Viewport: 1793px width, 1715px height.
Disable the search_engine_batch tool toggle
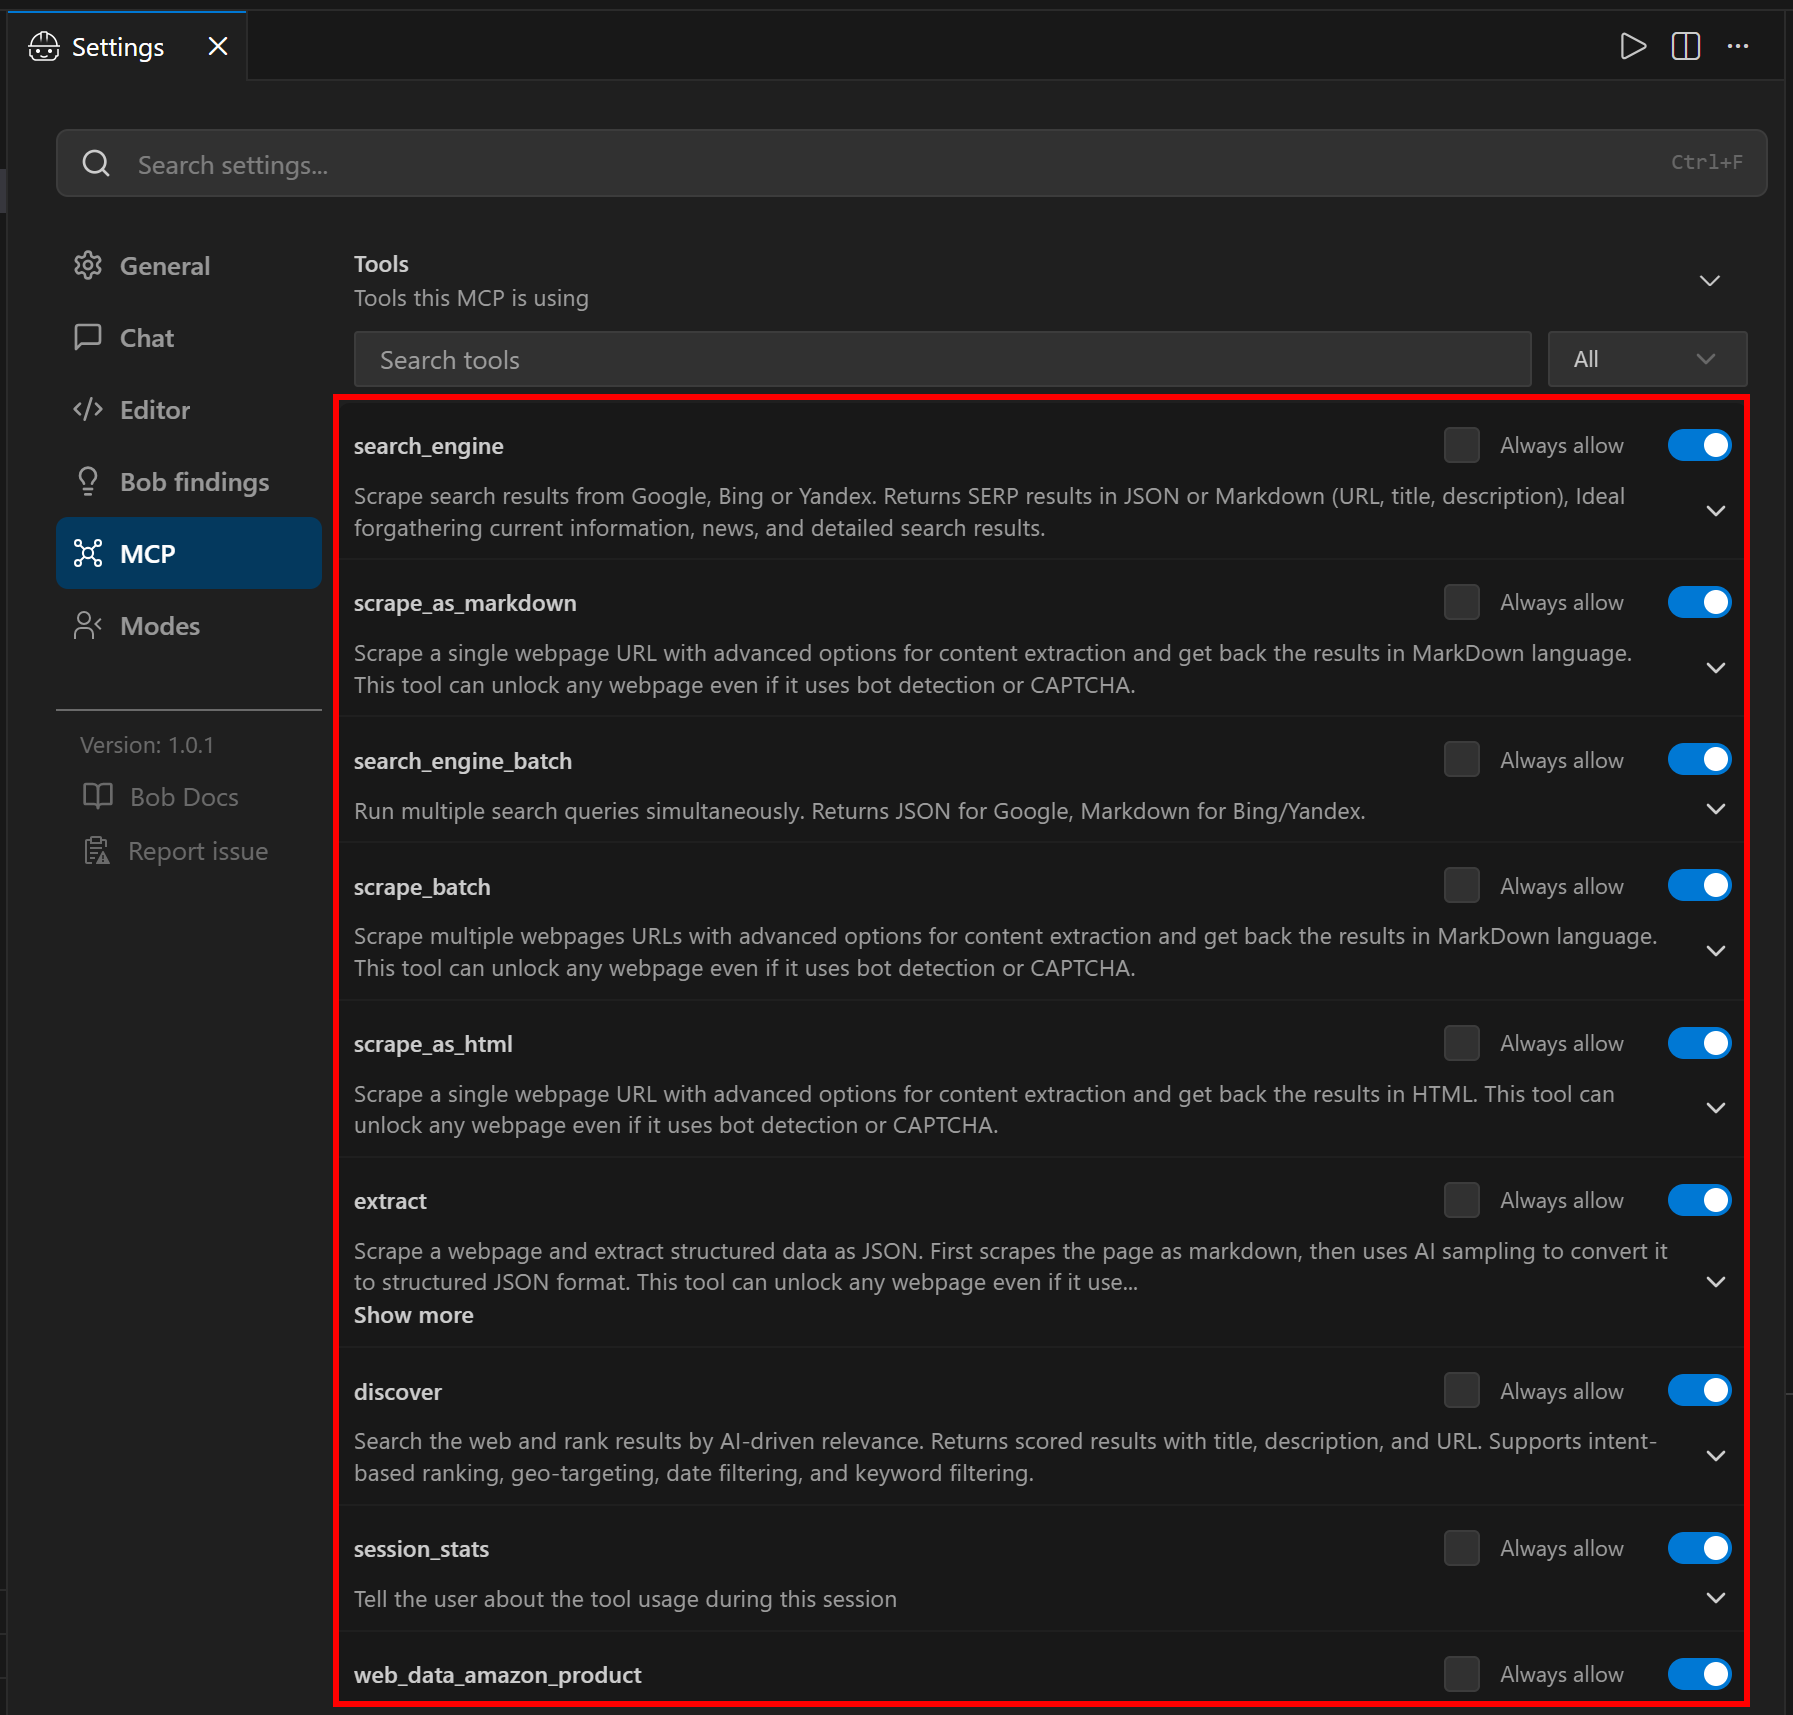(x=1699, y=759)
